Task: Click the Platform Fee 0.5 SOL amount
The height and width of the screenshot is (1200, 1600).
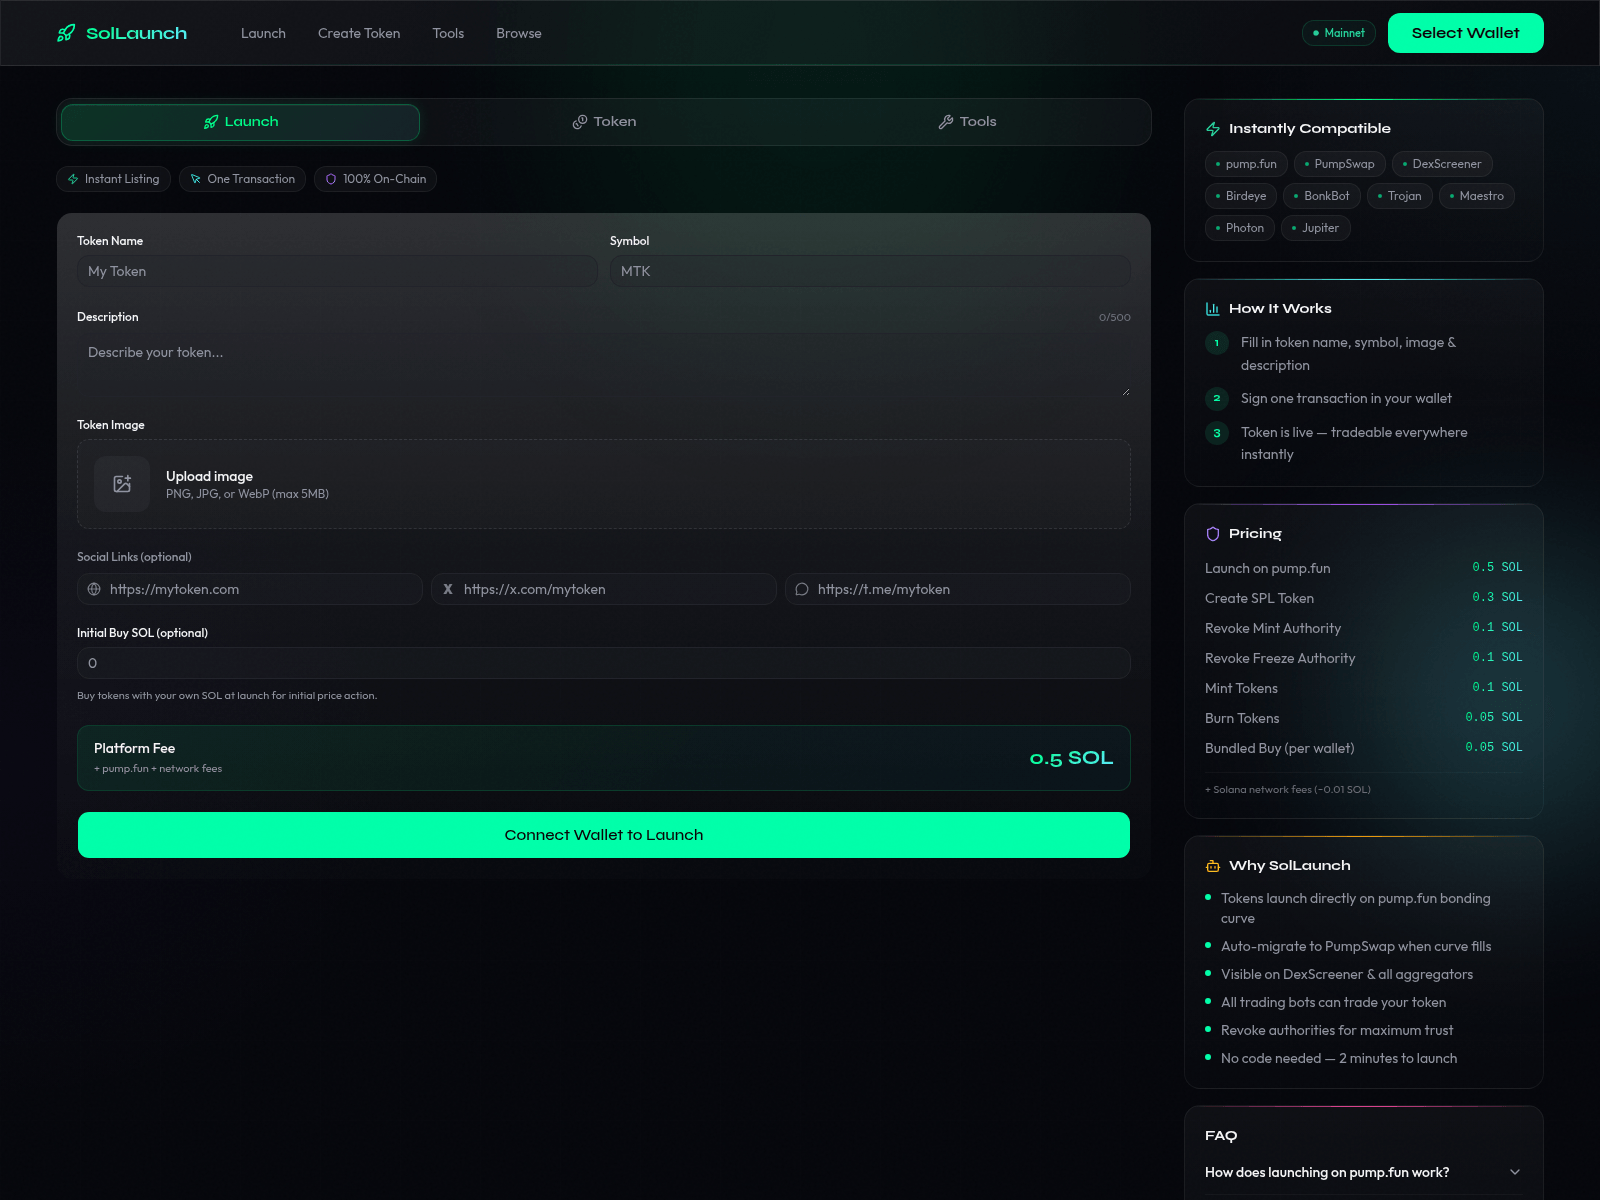Action: click(1071, 758)
